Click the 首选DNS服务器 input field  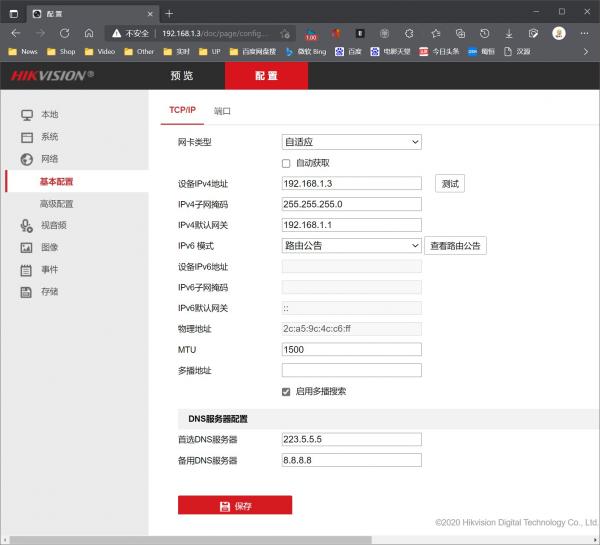352,439
